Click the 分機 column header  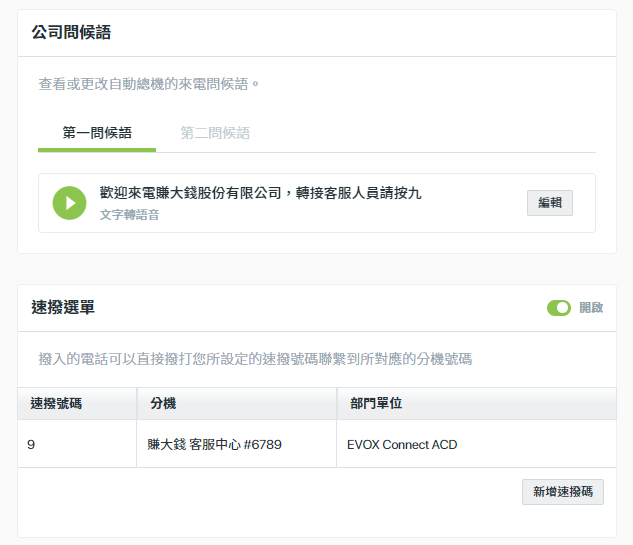pos(237,403)
